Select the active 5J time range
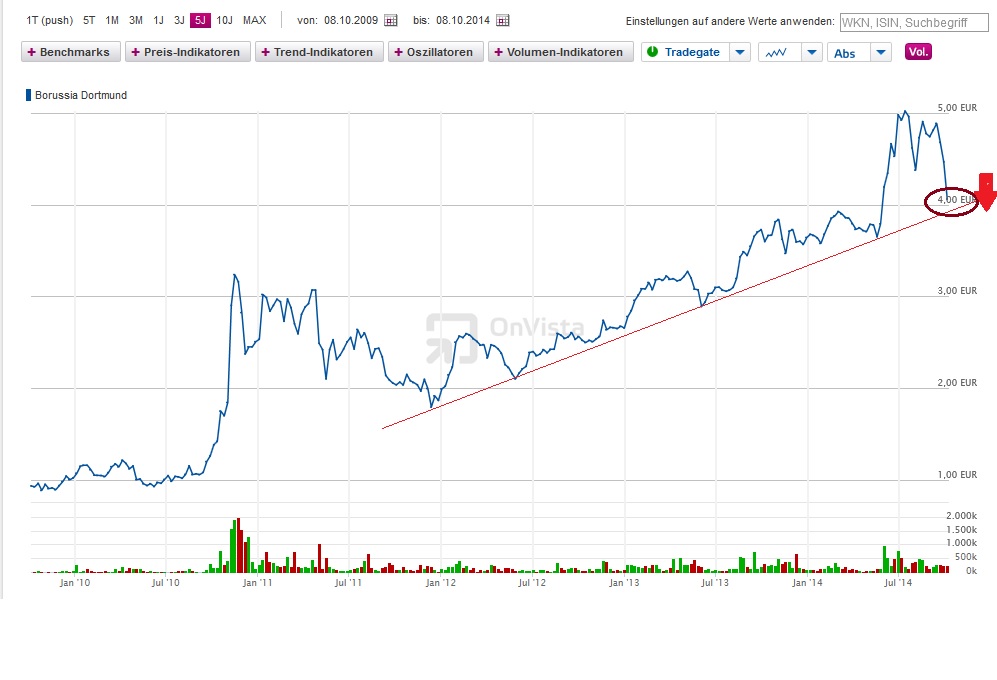997x680 pixels. point(200,20)
